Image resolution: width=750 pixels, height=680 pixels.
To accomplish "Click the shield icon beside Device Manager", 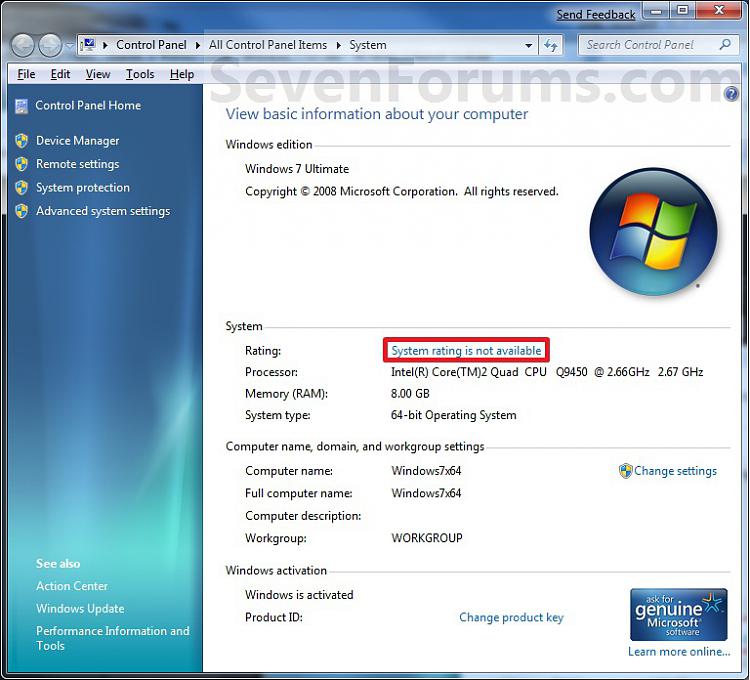I will [x=21, y=141].
